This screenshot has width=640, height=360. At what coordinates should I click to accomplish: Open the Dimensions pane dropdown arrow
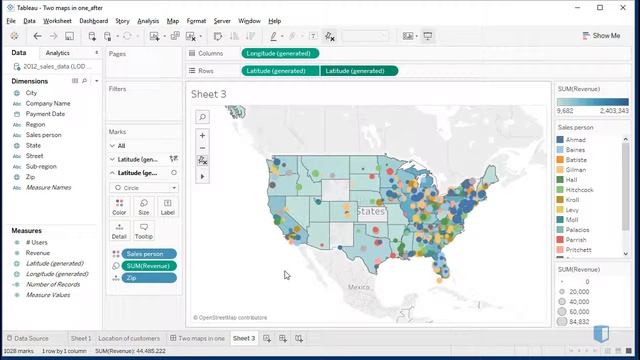97,81
